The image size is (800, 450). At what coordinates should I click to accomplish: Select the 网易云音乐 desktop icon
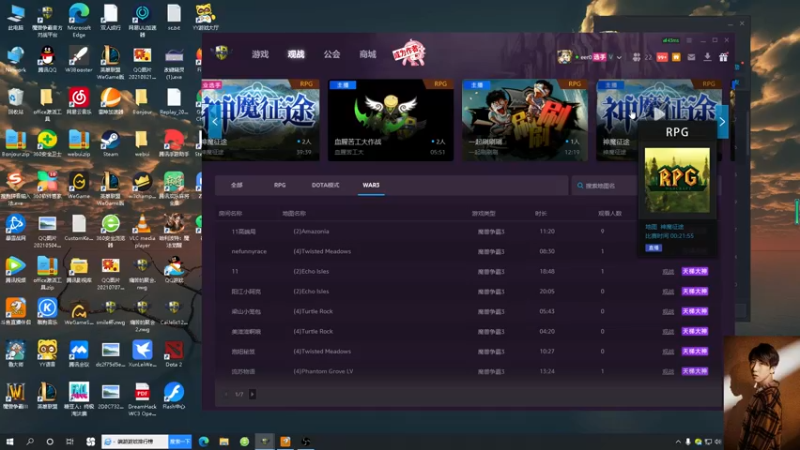tap(79, 101)
